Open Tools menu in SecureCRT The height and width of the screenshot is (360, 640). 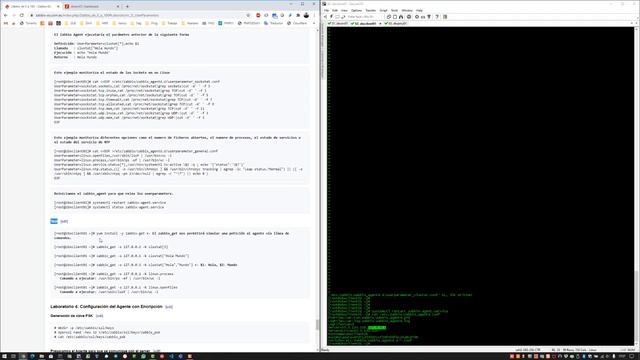[394, 10]
